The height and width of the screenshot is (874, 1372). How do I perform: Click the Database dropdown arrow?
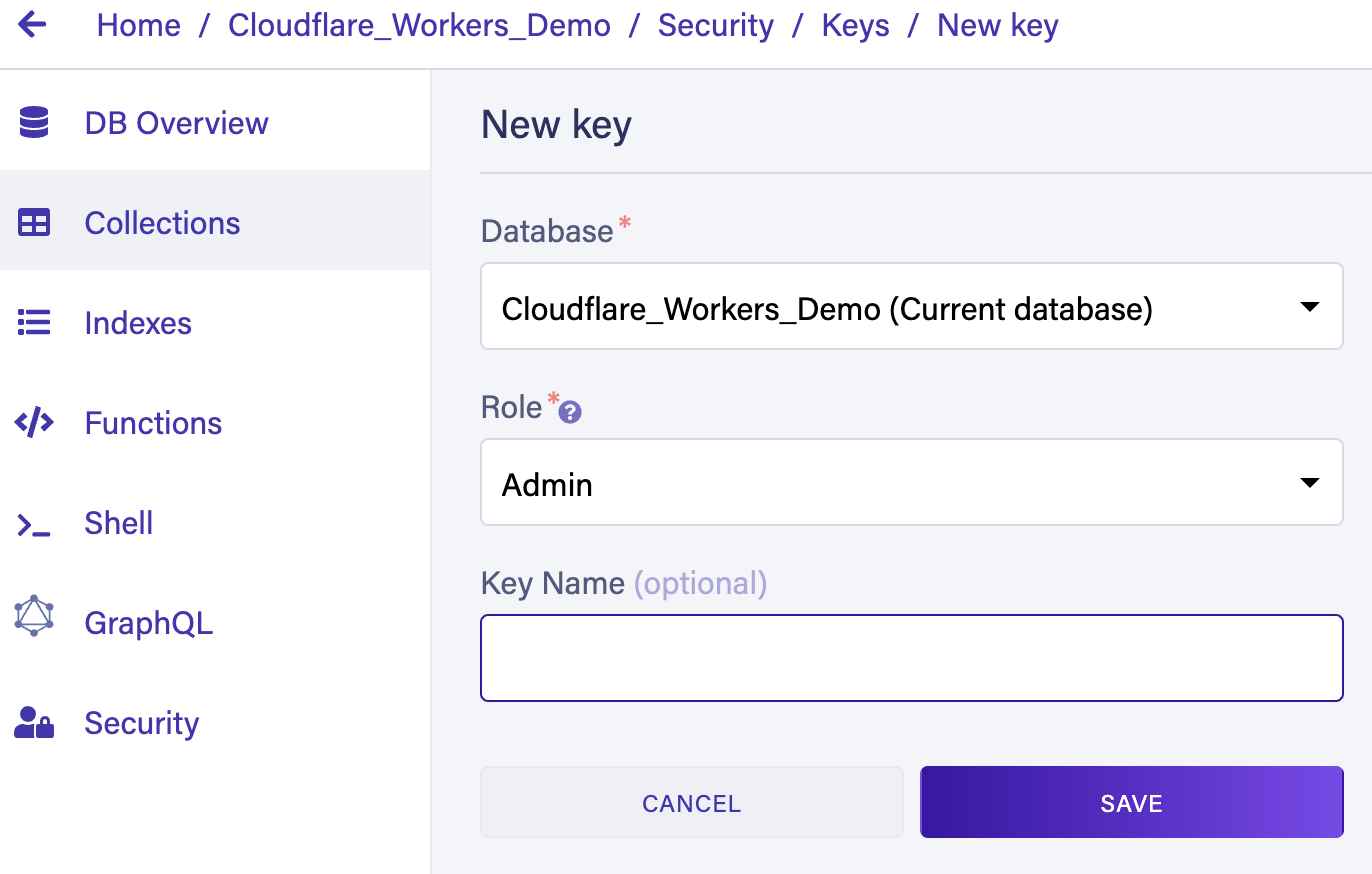1309,307
